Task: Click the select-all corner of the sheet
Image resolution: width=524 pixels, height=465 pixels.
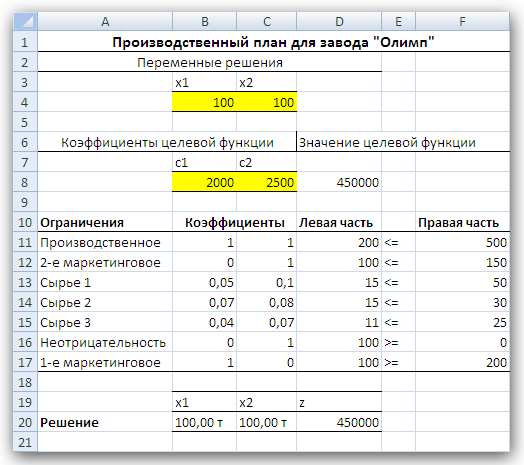Action: 25,22
